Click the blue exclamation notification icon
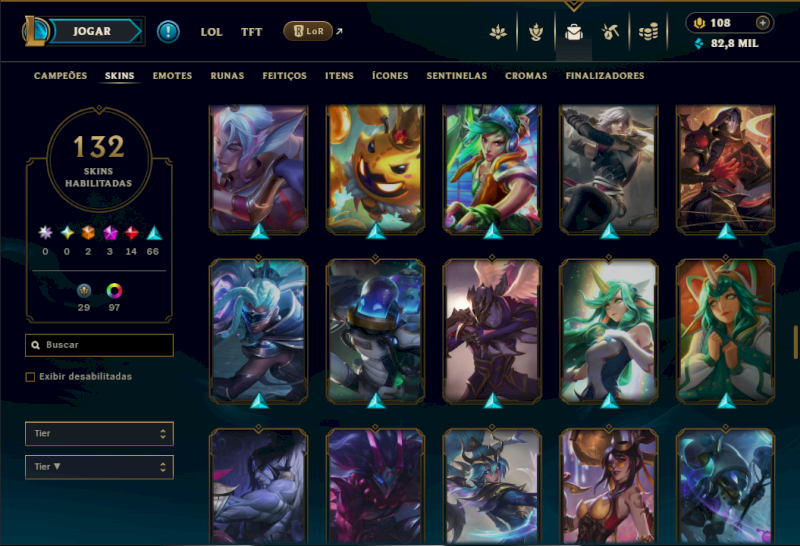 pos(168,32)
